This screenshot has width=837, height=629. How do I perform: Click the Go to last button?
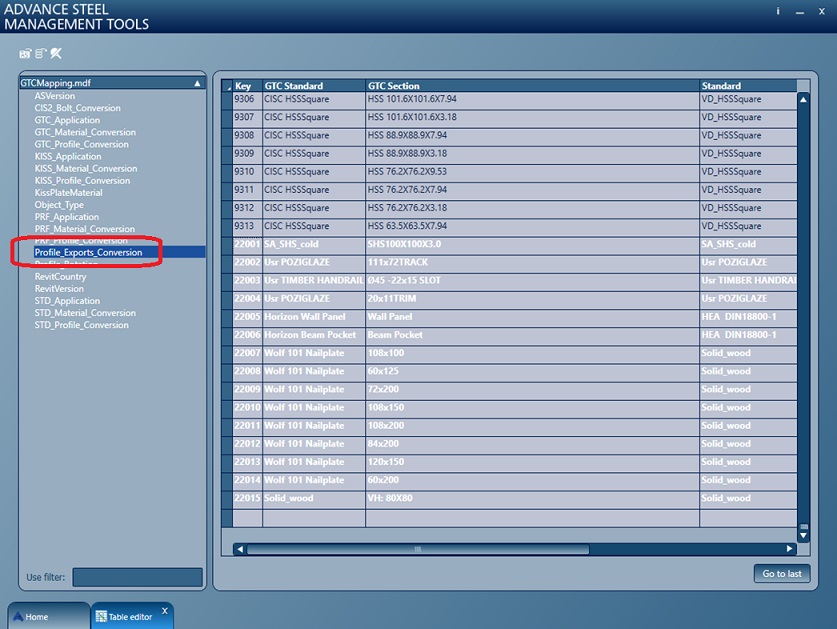782,573
